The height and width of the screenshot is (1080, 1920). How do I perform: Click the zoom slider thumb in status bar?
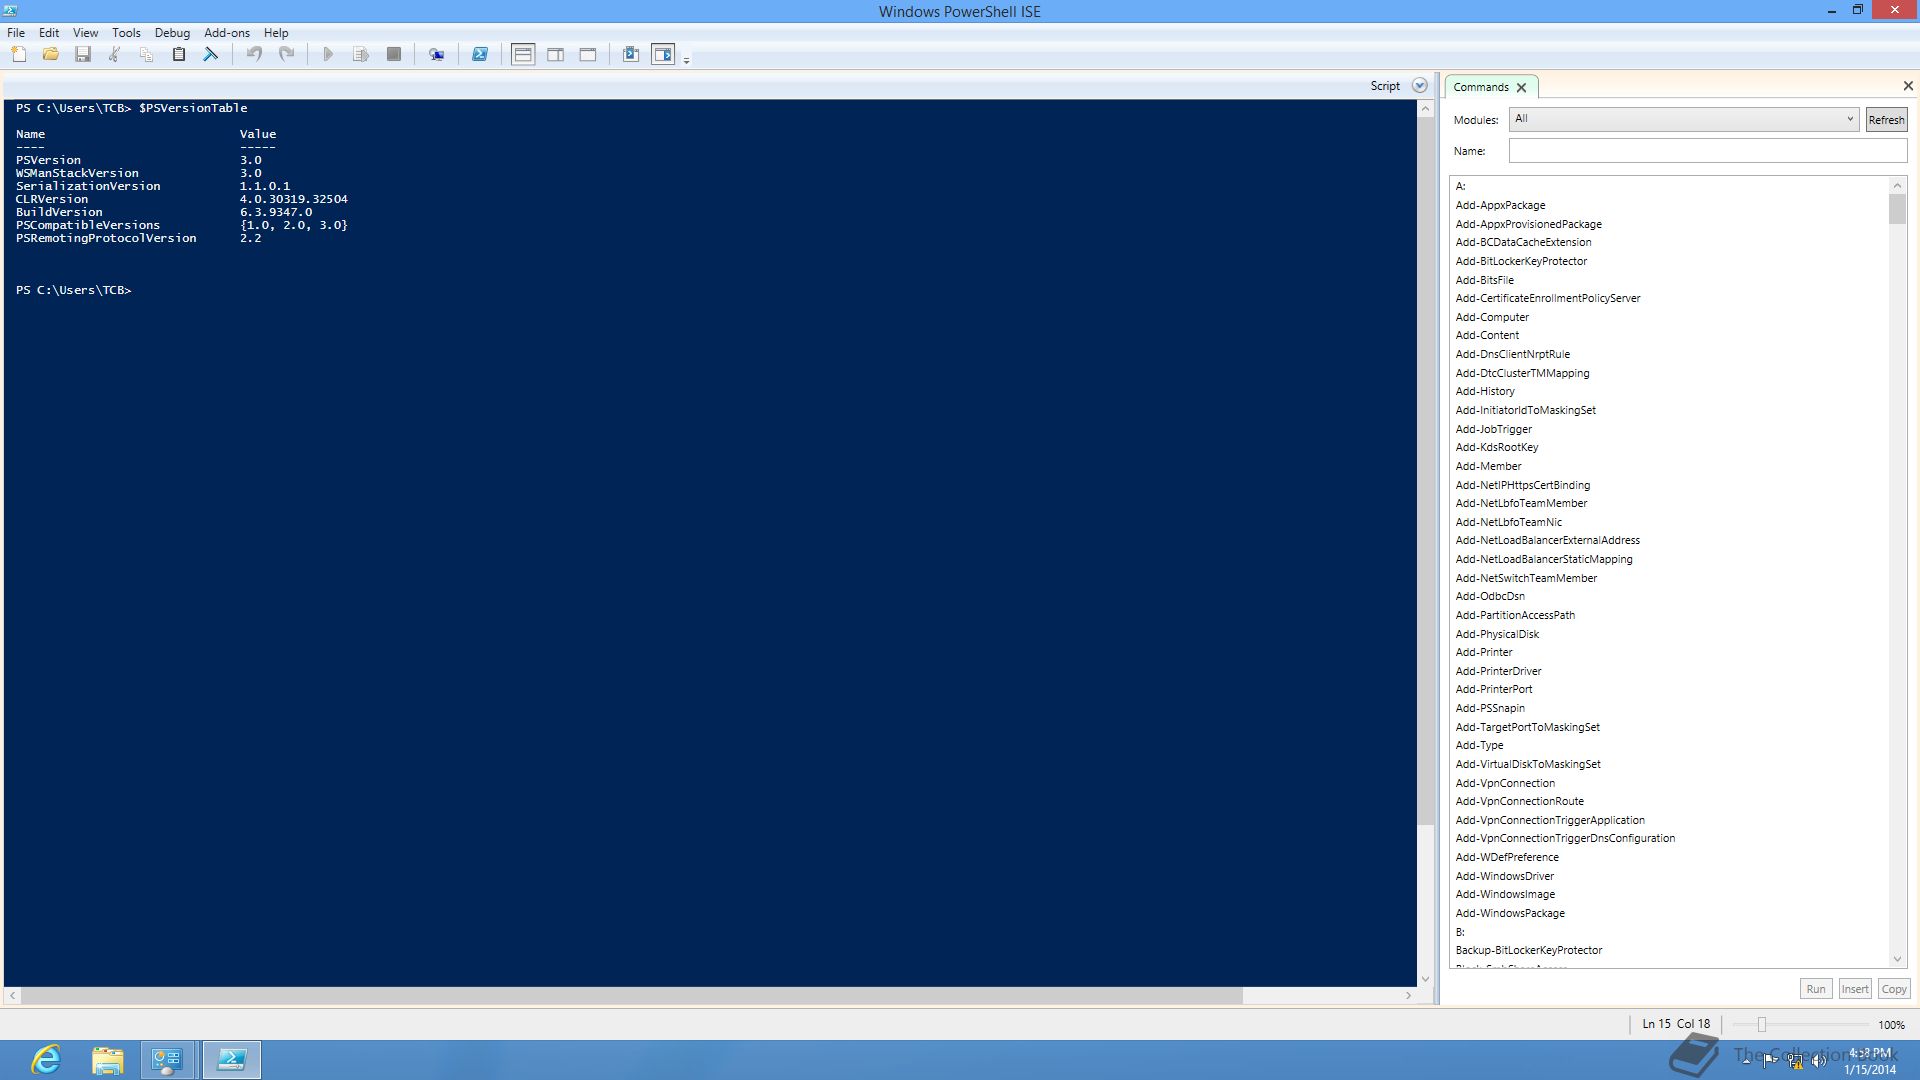click(1762, 1025)
